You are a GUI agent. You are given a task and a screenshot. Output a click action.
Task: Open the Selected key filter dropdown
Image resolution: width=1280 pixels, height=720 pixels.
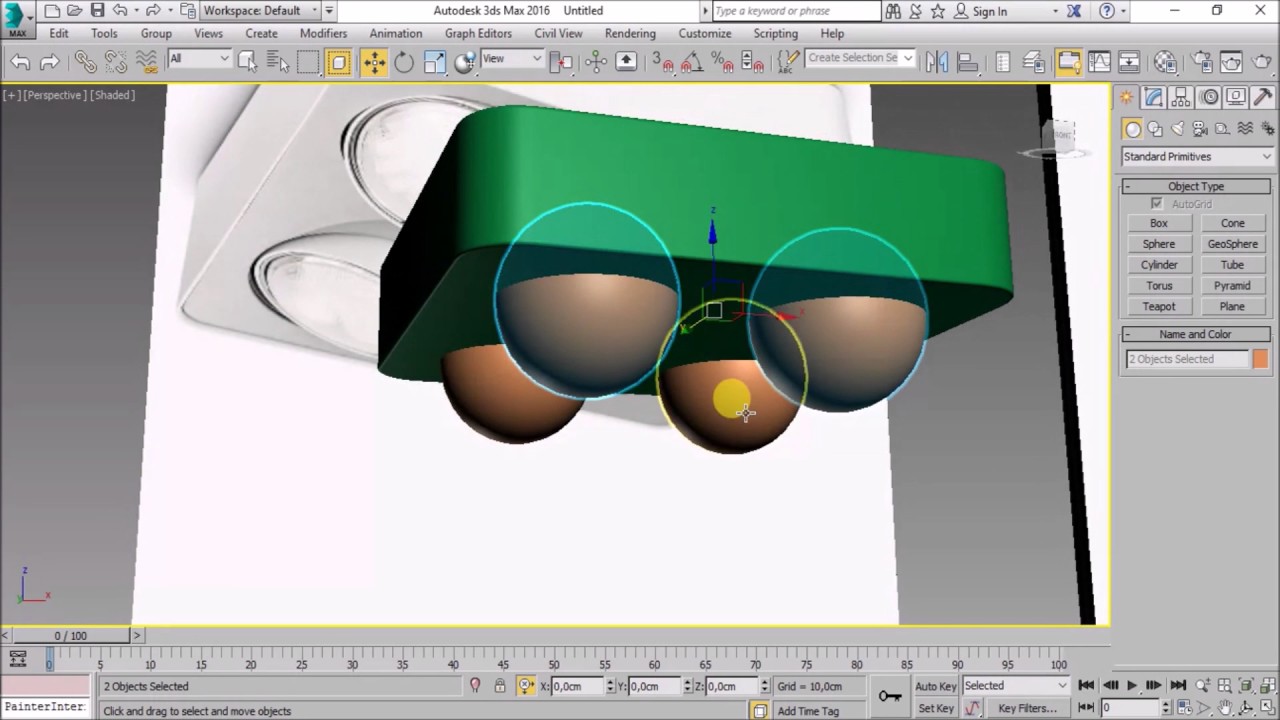[1015, 686]
